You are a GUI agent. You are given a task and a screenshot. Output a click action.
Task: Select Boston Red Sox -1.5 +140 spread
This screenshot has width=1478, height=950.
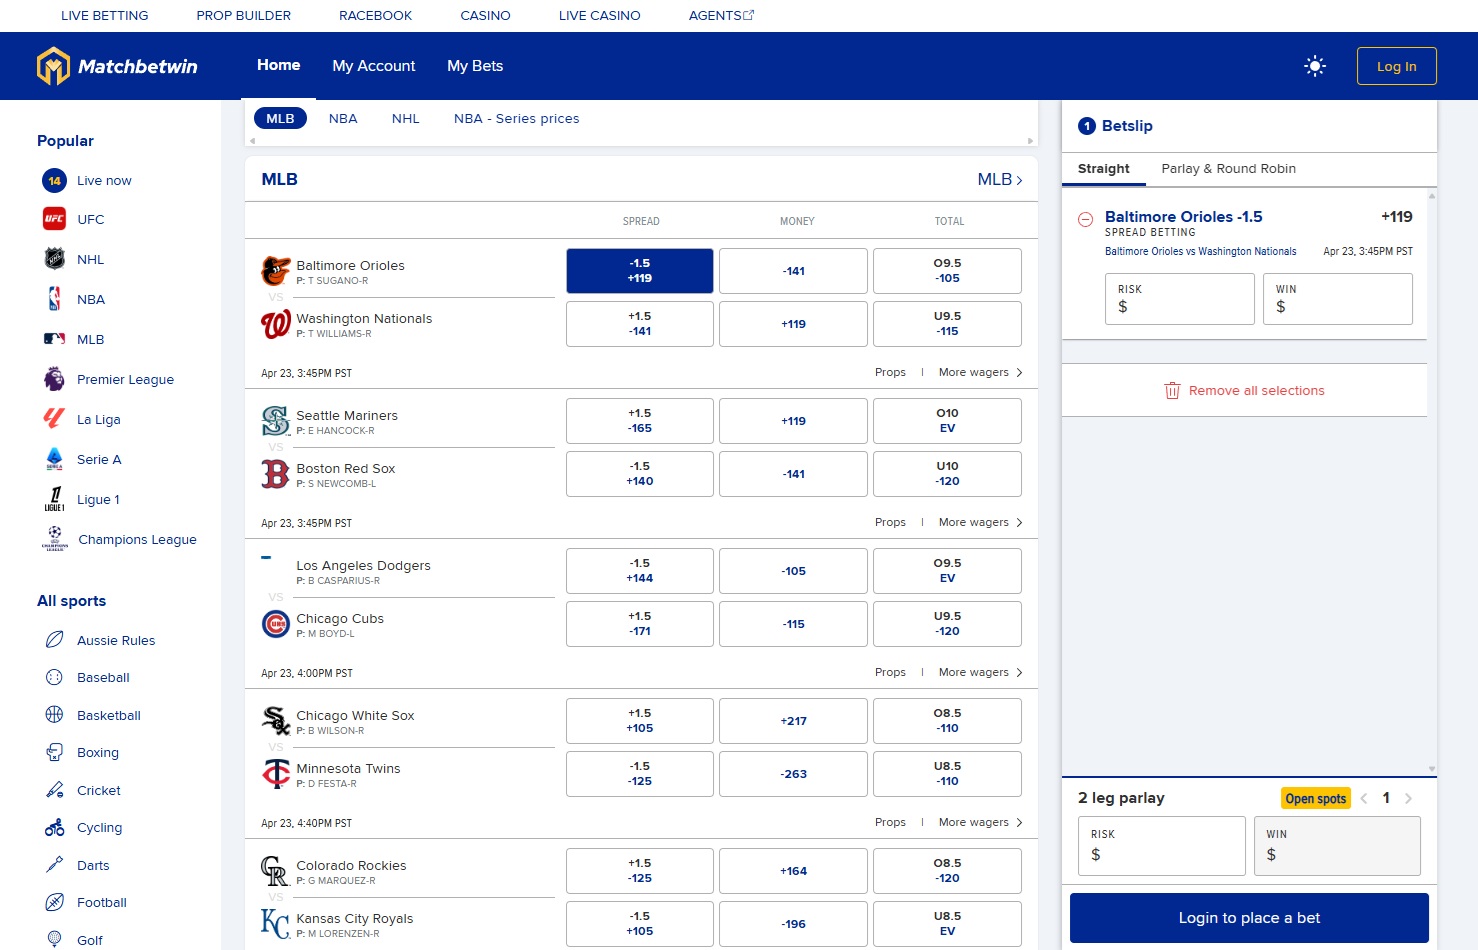640,474
